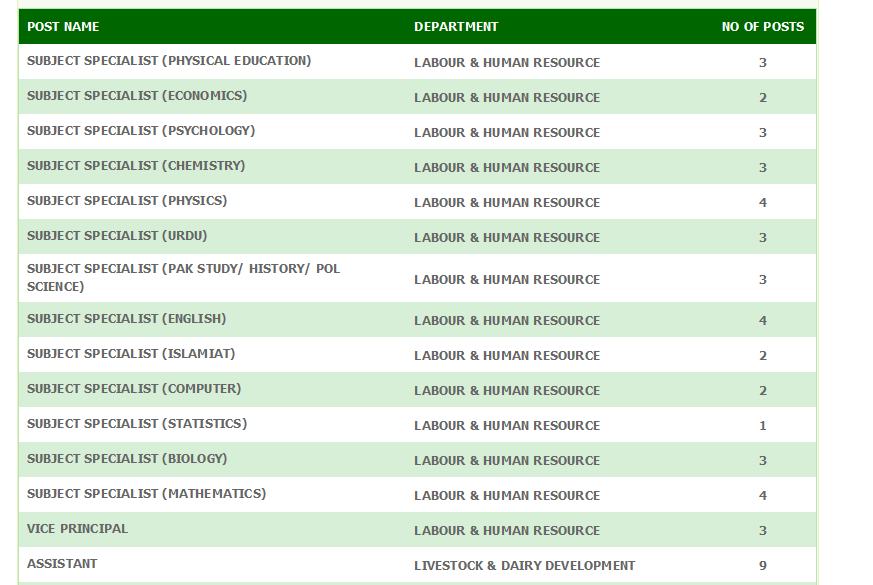Click post count 4 for English
873x585 pixels.
[x=763, y=321]
